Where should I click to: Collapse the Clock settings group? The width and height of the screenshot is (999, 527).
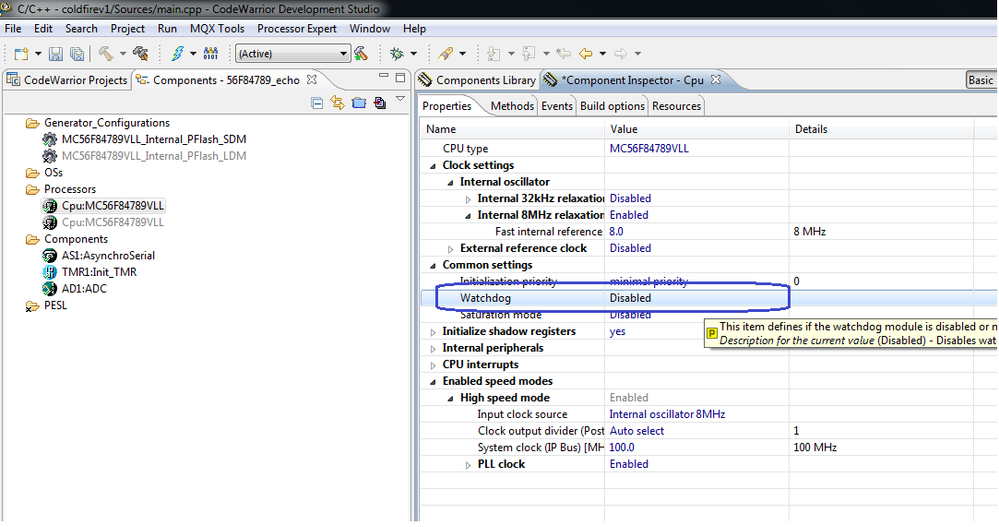pos(433,166)
